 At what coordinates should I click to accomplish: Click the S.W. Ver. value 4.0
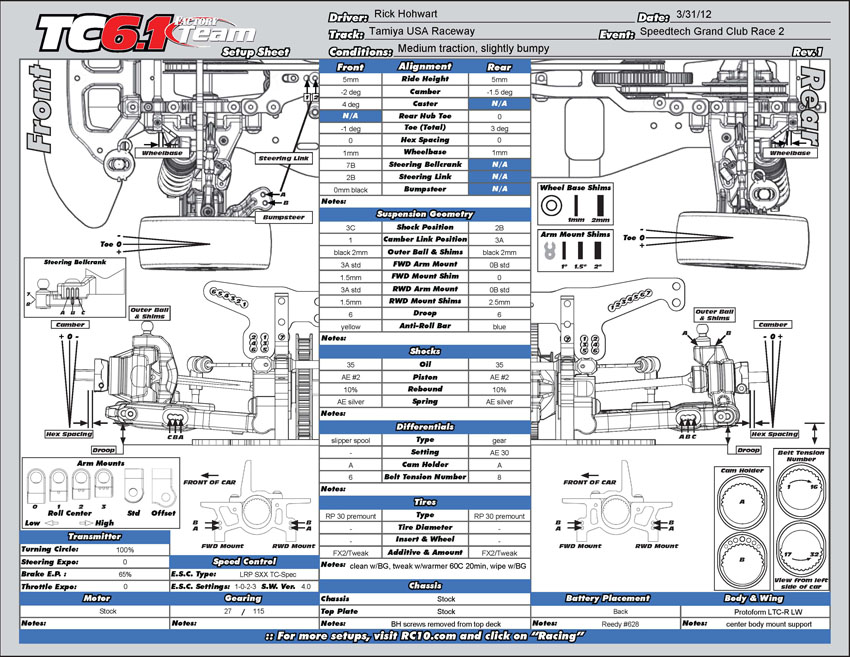point(306,587)
